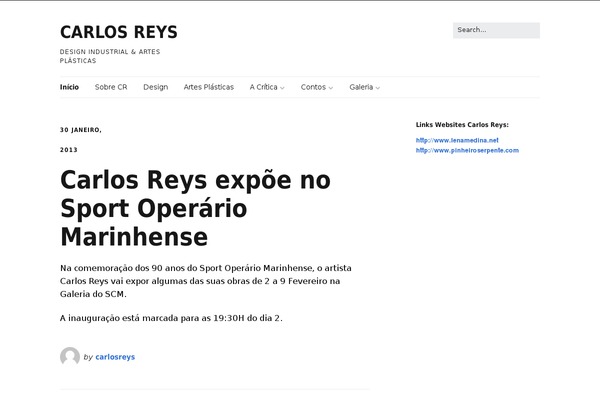
Task: Open the Design menu item
Action: [x=155, y=87]
